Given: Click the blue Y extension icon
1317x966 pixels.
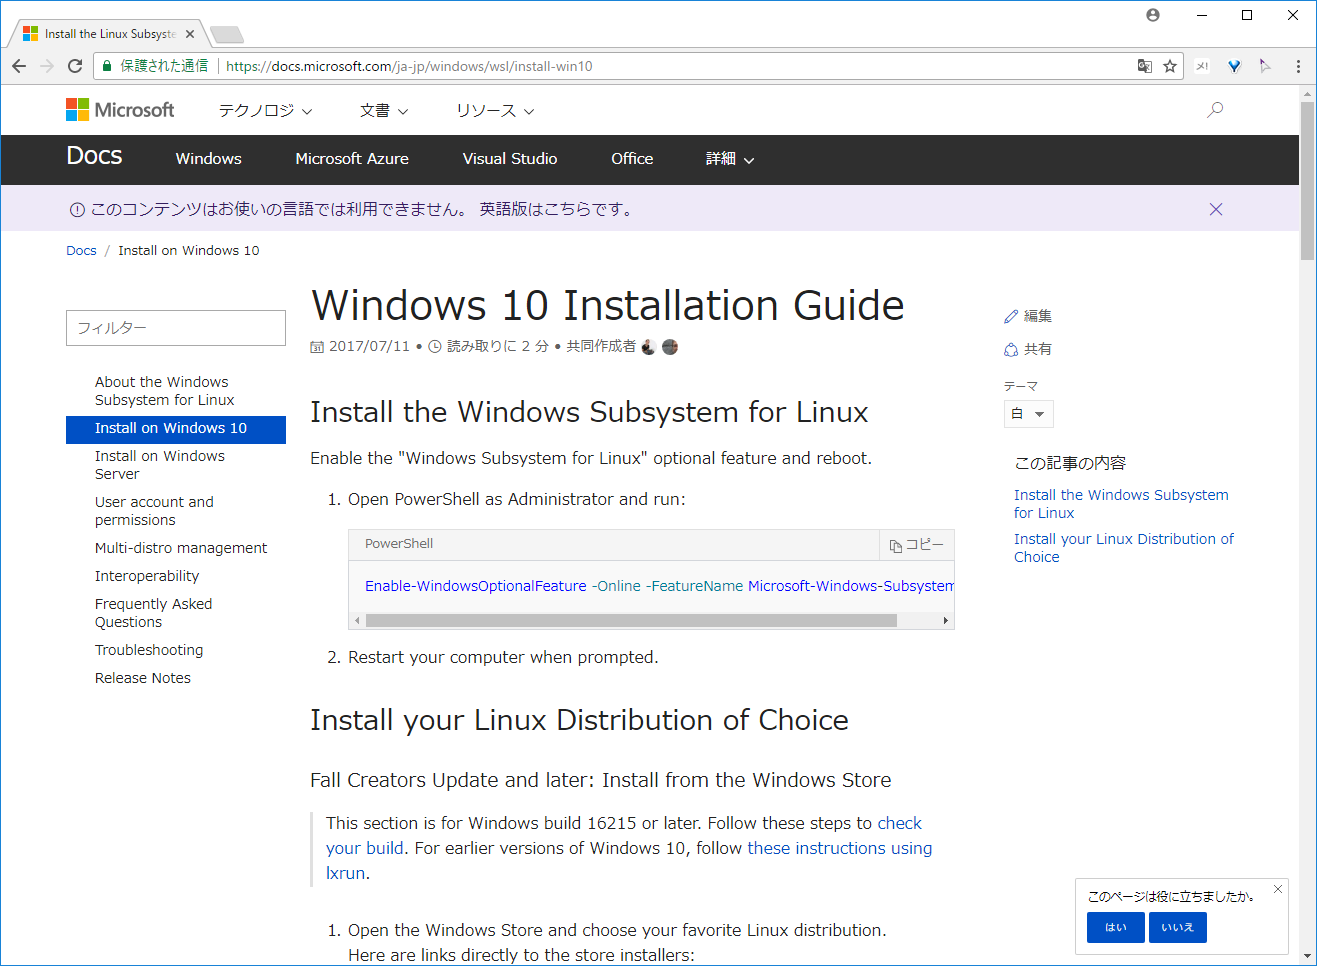Looking at the screenshot, I should (1235, 66).
